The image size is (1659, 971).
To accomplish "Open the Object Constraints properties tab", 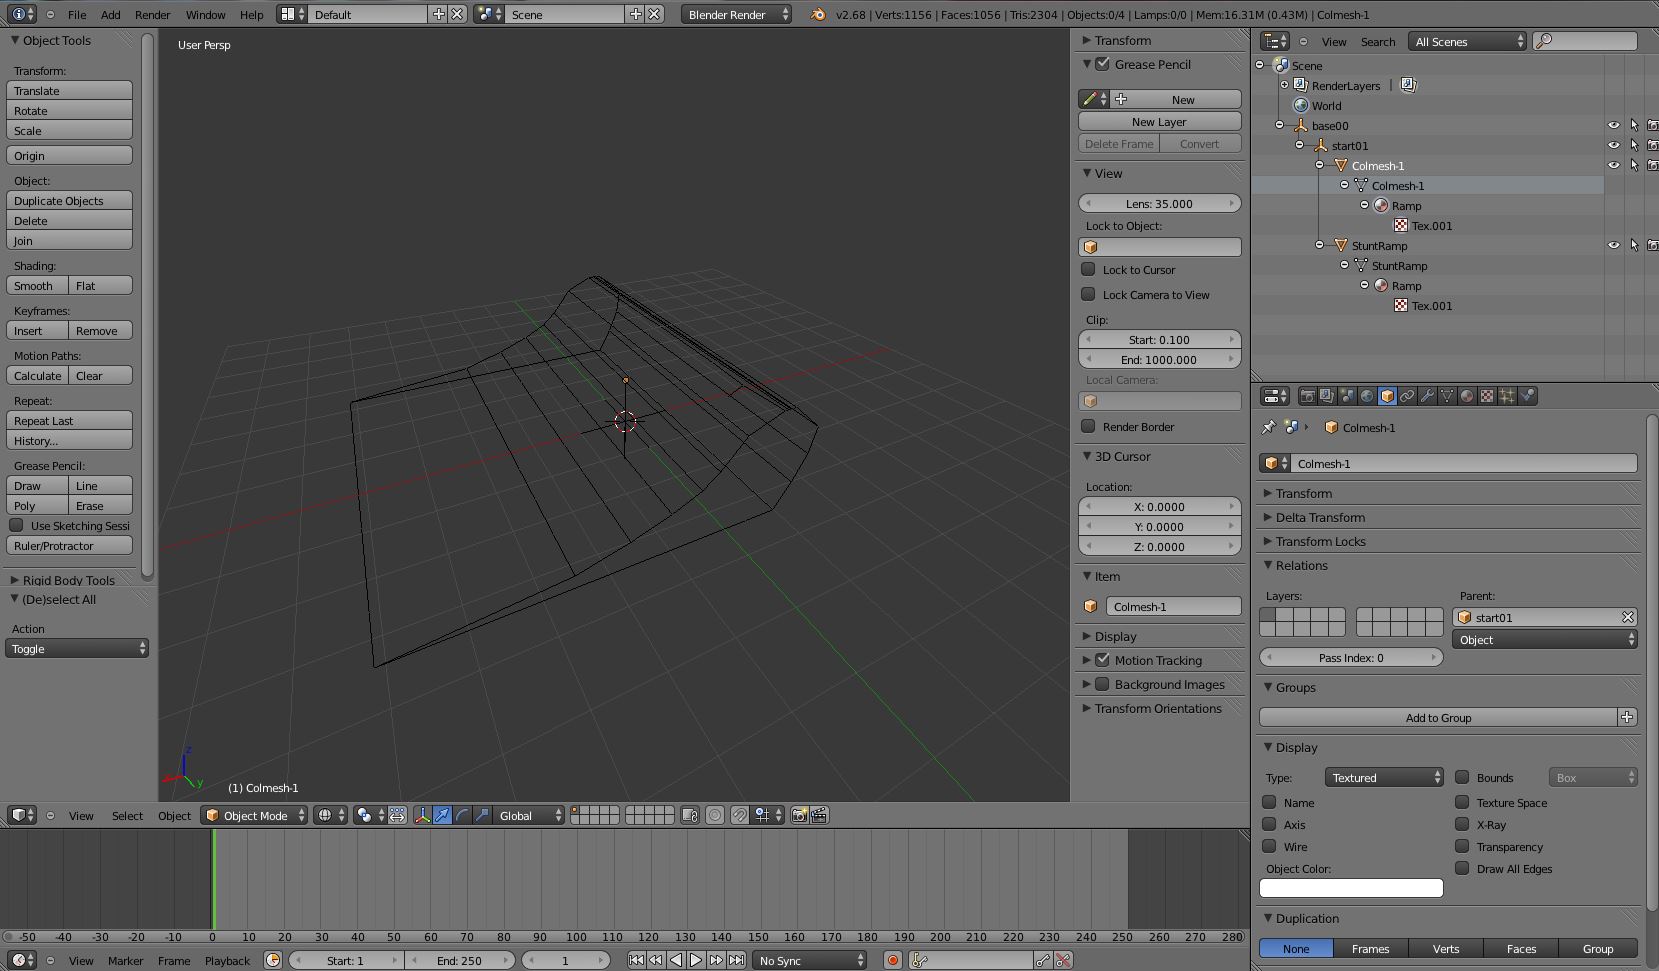I will 1407,396.
